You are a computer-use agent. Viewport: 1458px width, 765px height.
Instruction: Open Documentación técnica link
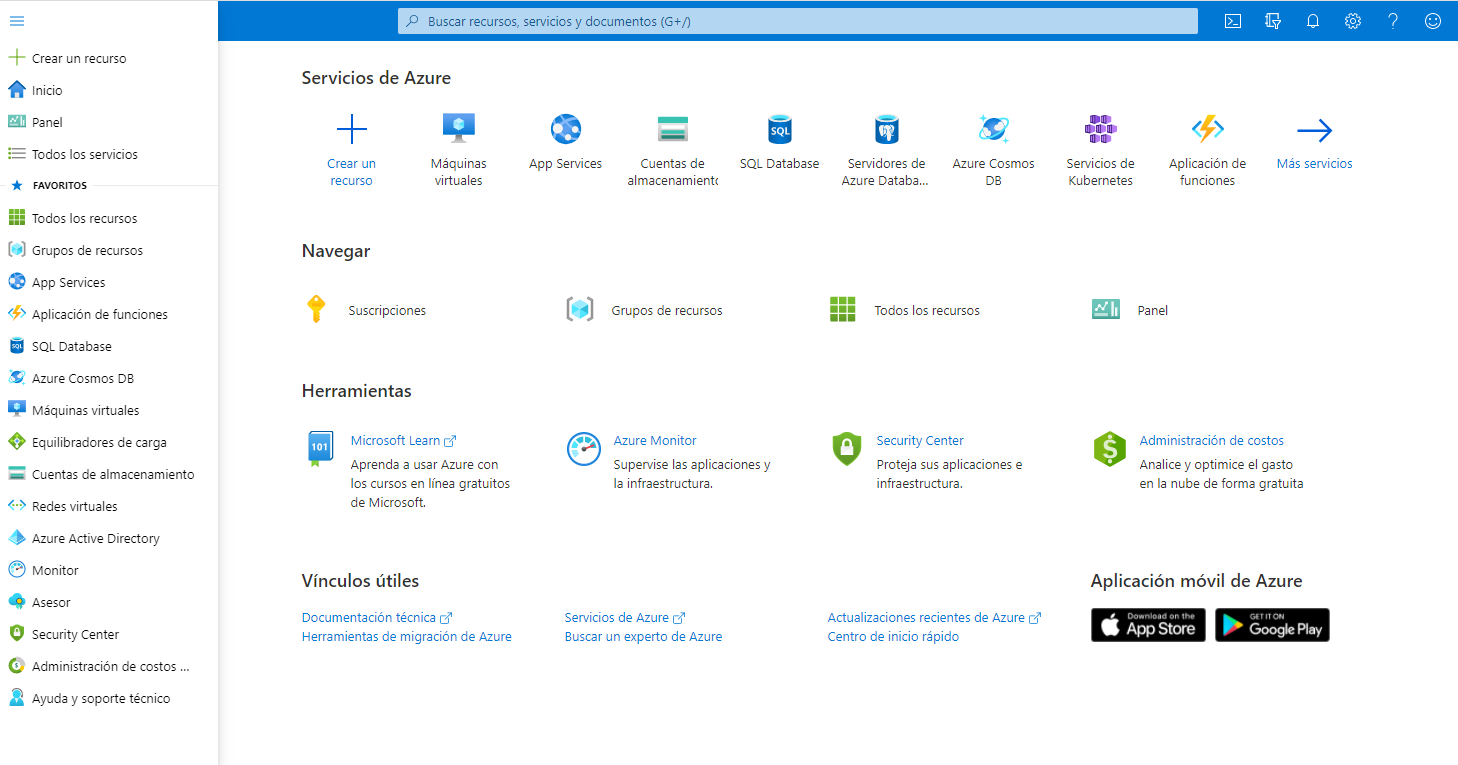click(x=370, y=618)
